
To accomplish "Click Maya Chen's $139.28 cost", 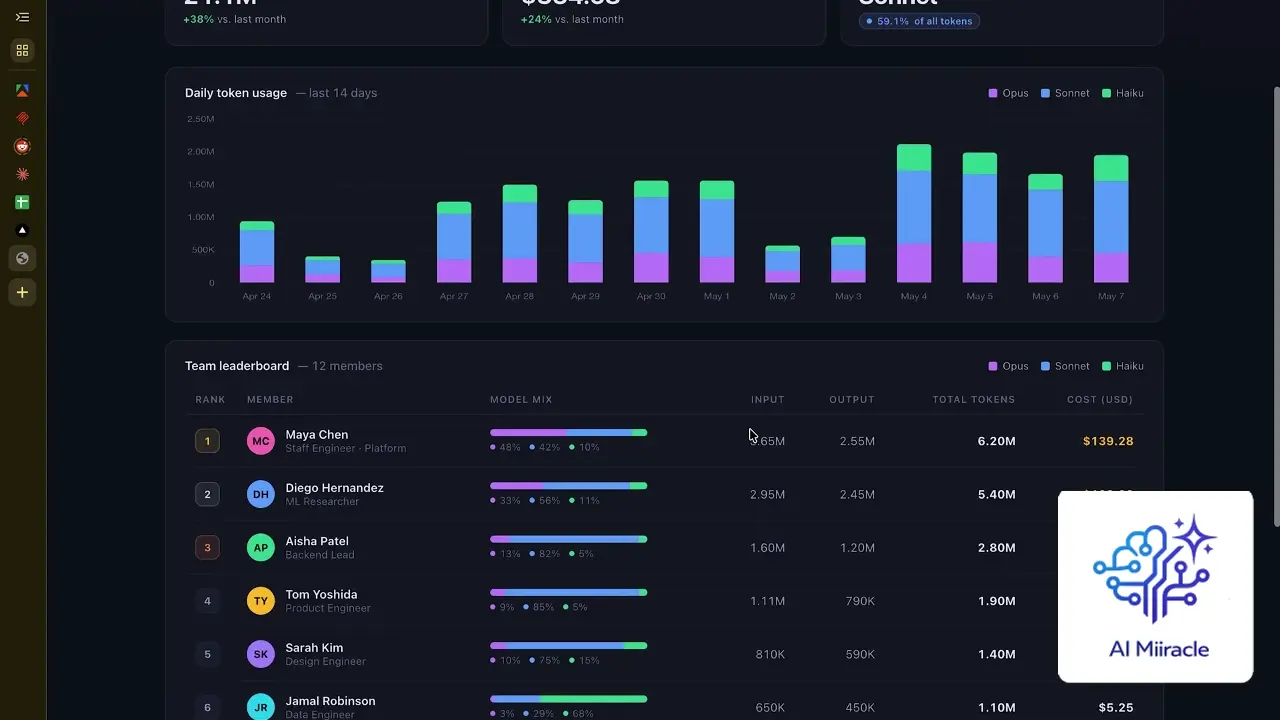I will (x=1108, y=441).
